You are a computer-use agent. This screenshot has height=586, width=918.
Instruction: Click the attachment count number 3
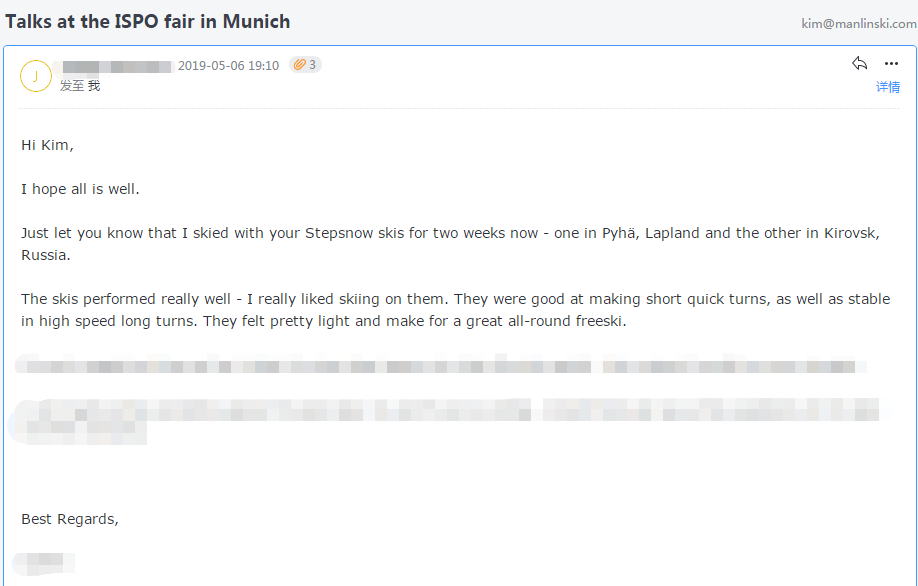tap(312, 65)
